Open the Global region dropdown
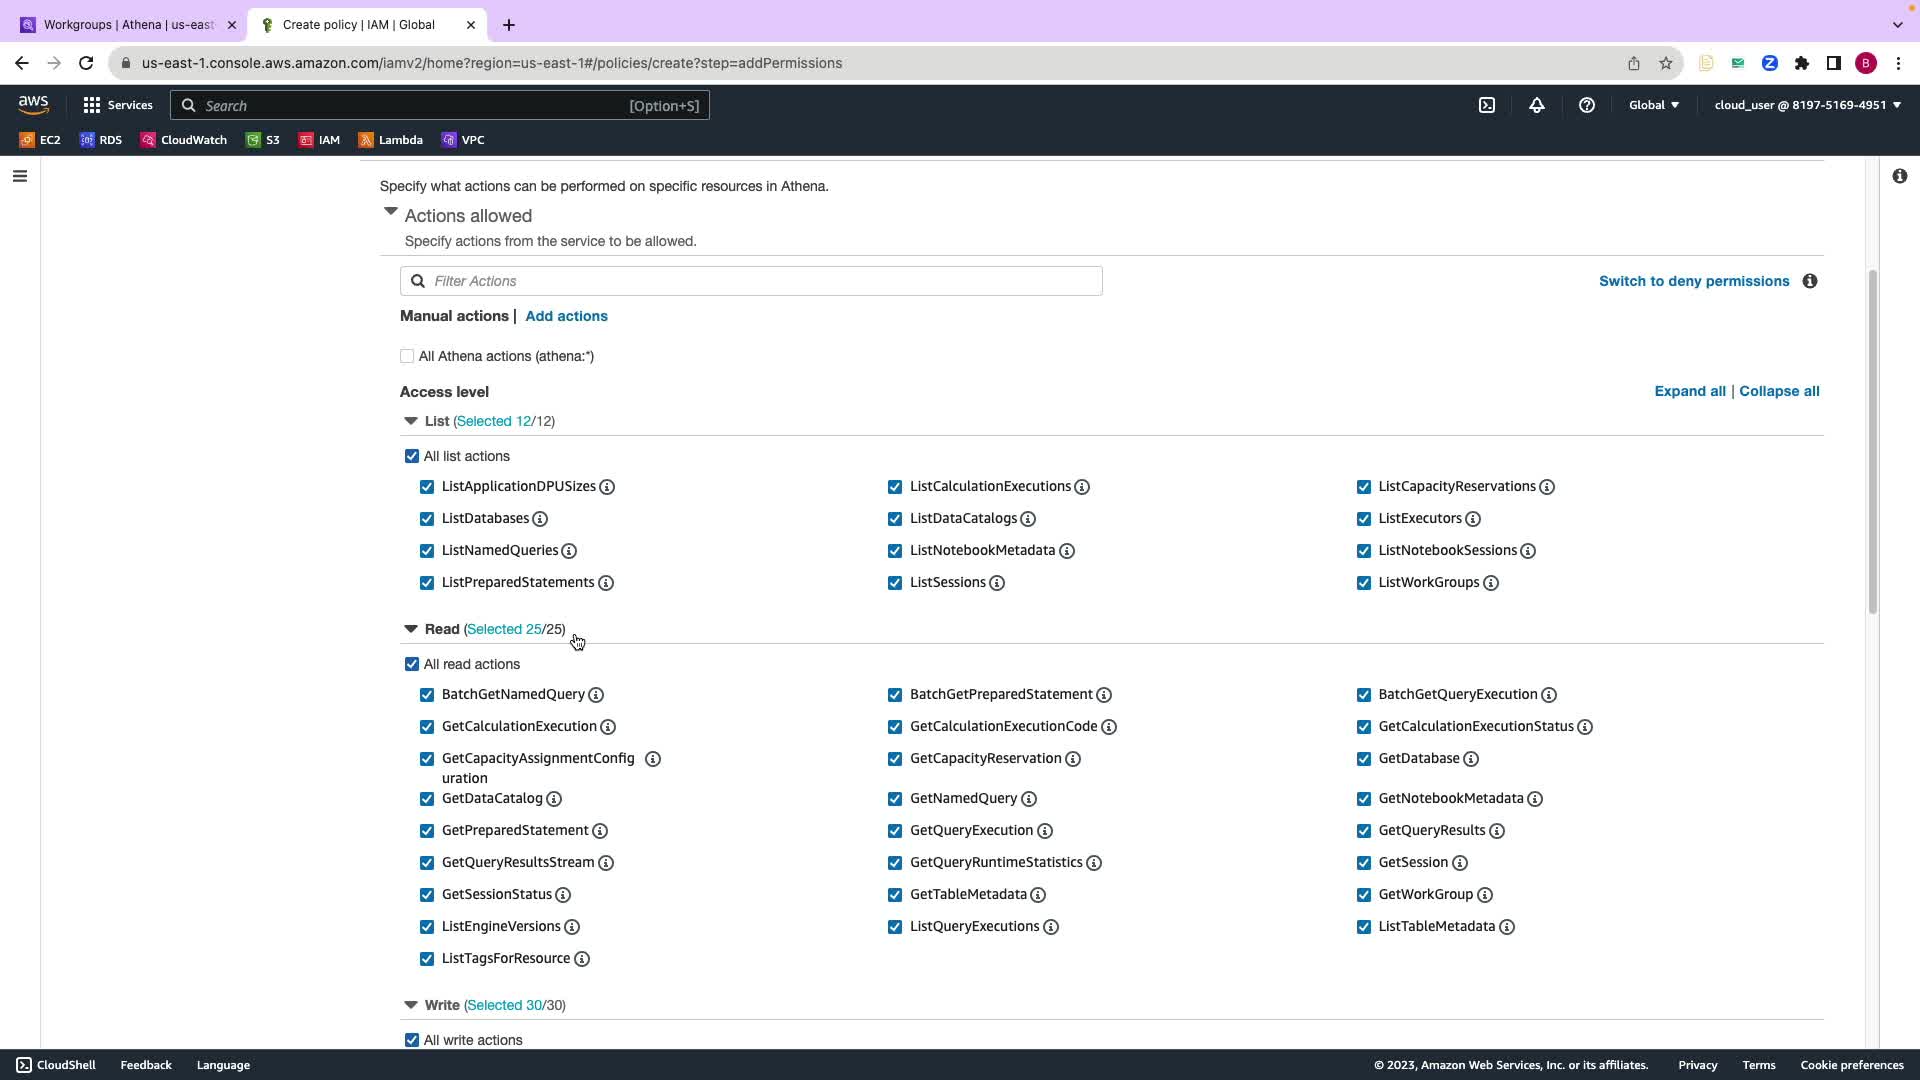The width and height of the screenshot is (1920, 1080). coord(1654,105)
